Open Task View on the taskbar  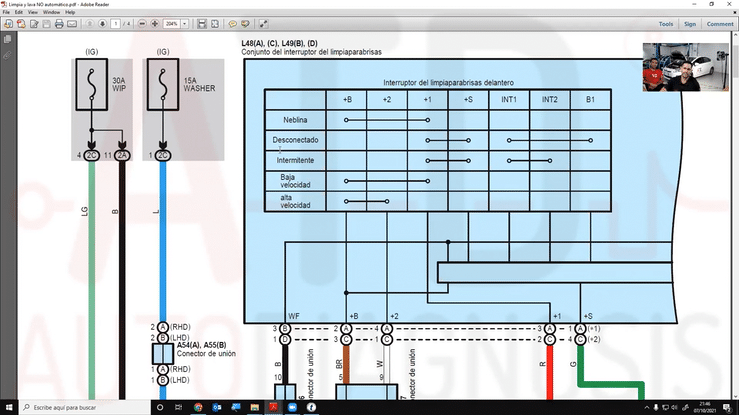(178, 407)
